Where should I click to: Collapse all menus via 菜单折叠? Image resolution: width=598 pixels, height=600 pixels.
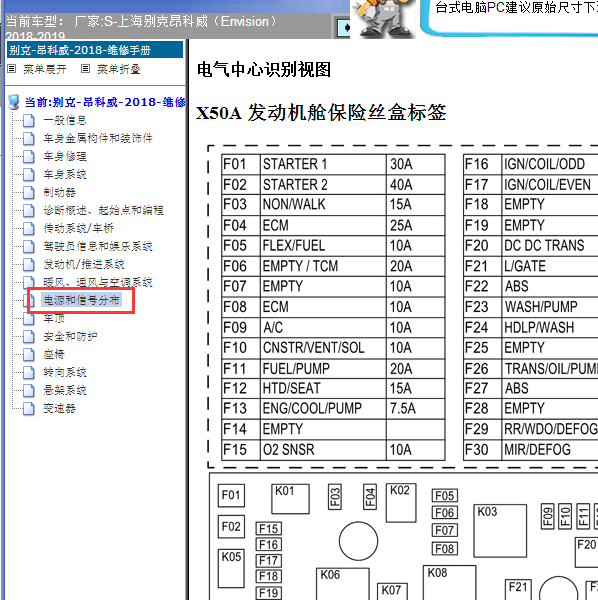pyautogui.click(x=119, y=69)
